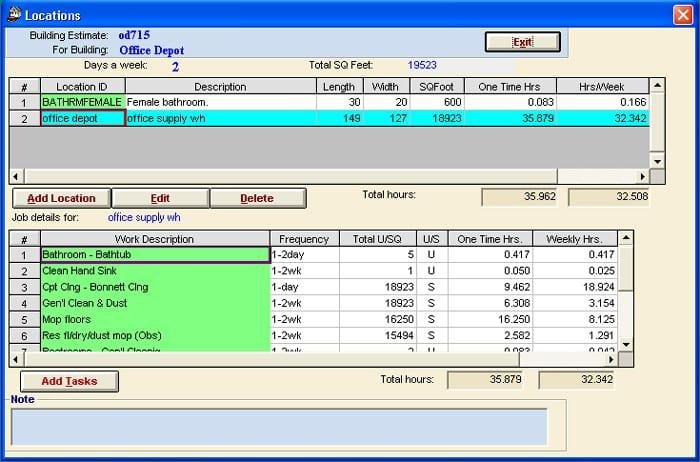
Task: Click the Exit button
Action: [522, 42]
